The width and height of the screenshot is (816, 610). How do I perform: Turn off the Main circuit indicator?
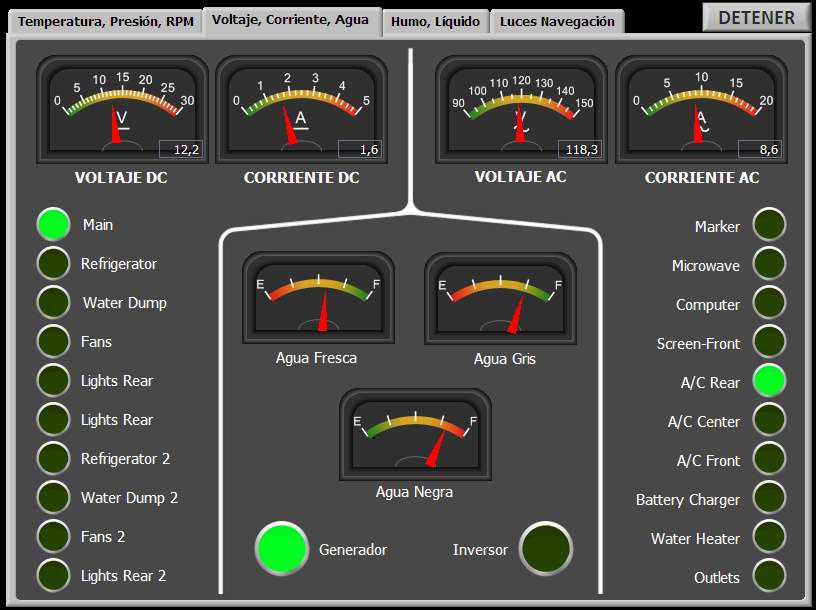(x=54, y=224)
